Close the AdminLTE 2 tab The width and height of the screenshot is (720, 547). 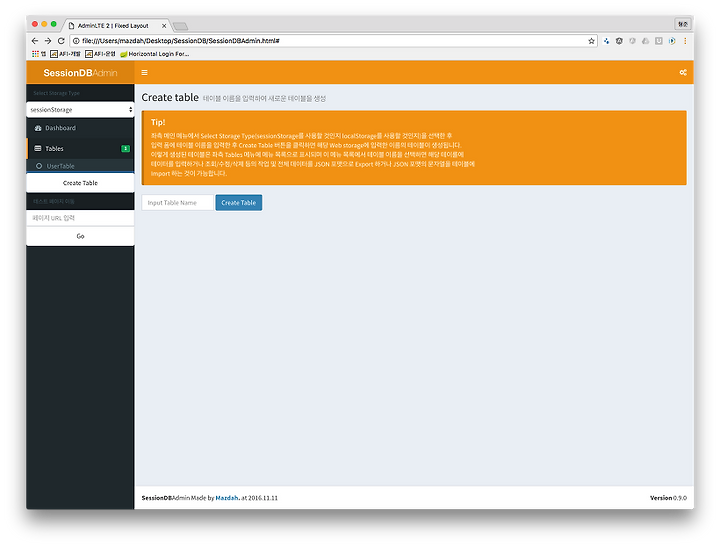click(x=164, y=26)
